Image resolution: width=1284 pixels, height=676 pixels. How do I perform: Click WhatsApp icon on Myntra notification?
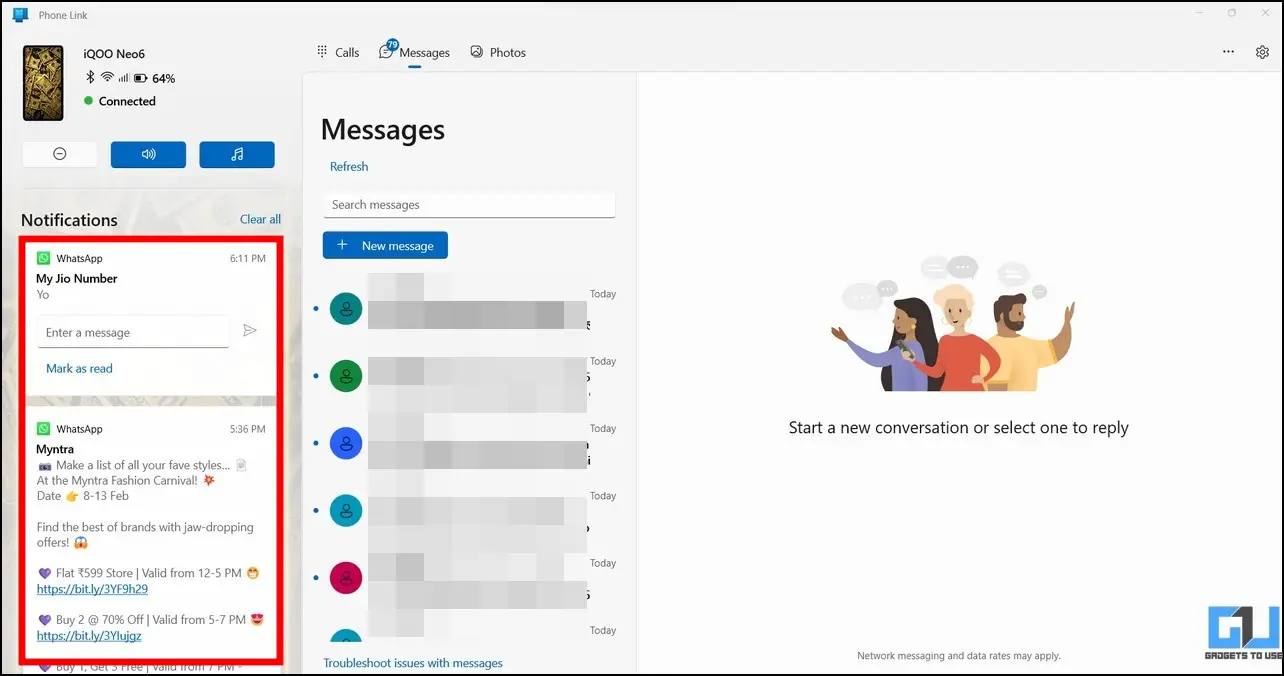(x=43, y=428)
